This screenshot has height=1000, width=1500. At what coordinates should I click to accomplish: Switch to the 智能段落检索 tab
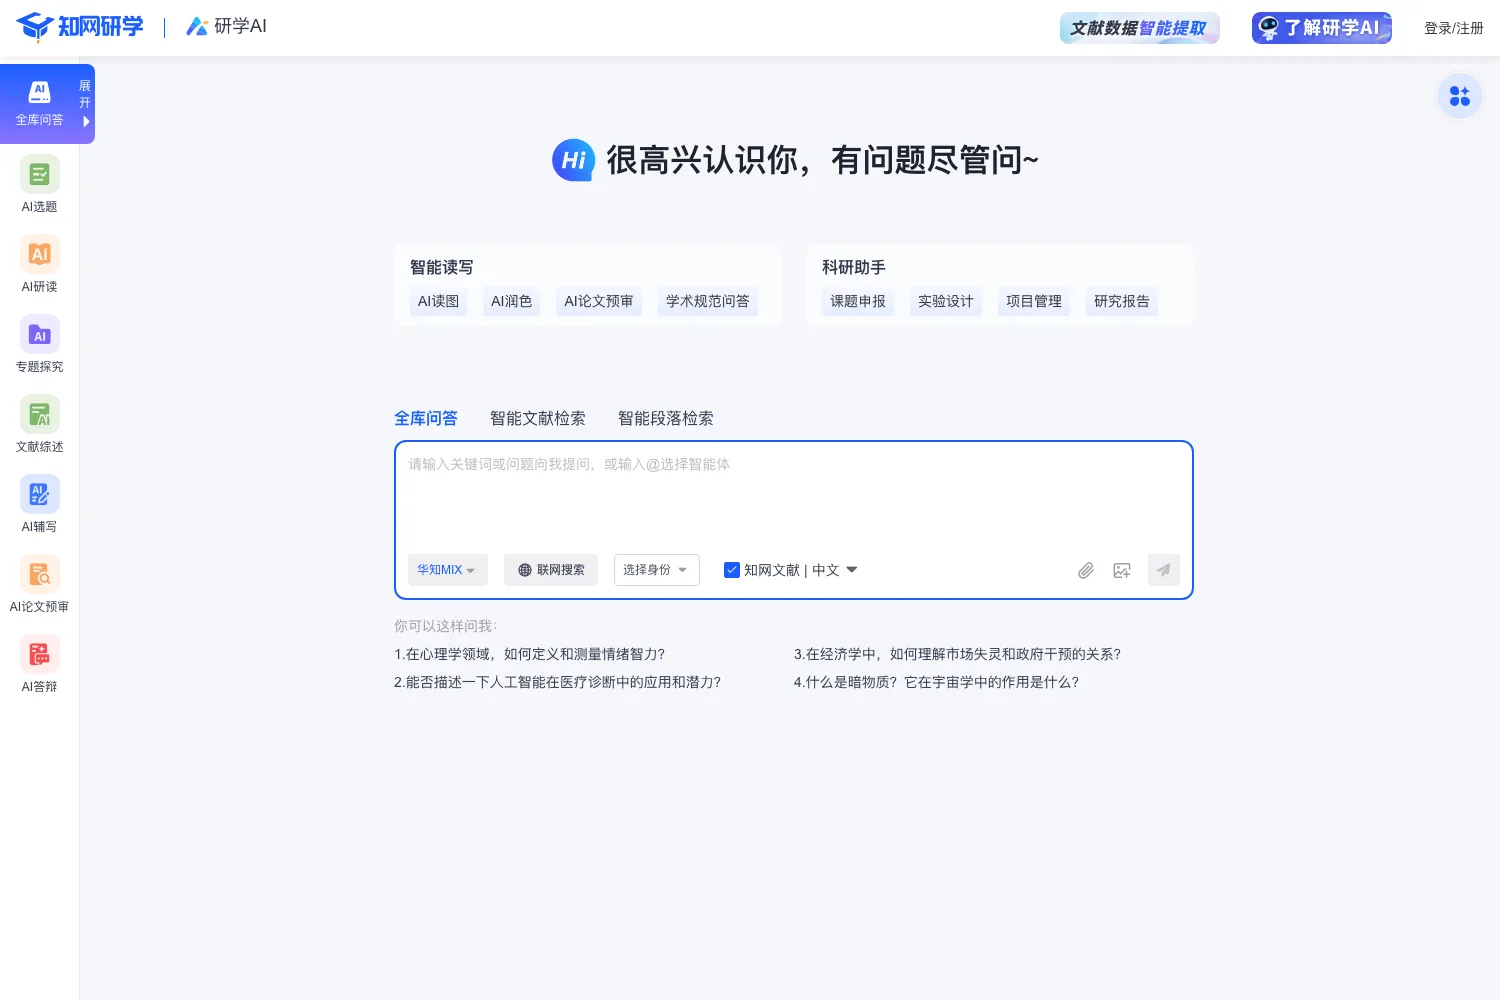pyautogui.click(x=666, y=418)
